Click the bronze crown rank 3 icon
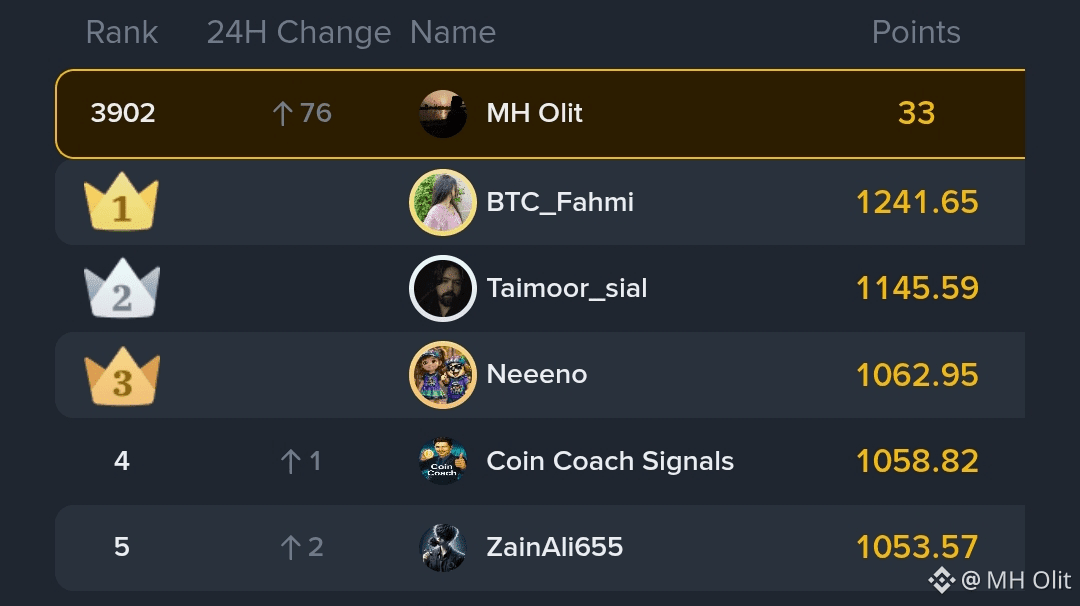 (x=121, y=376)
